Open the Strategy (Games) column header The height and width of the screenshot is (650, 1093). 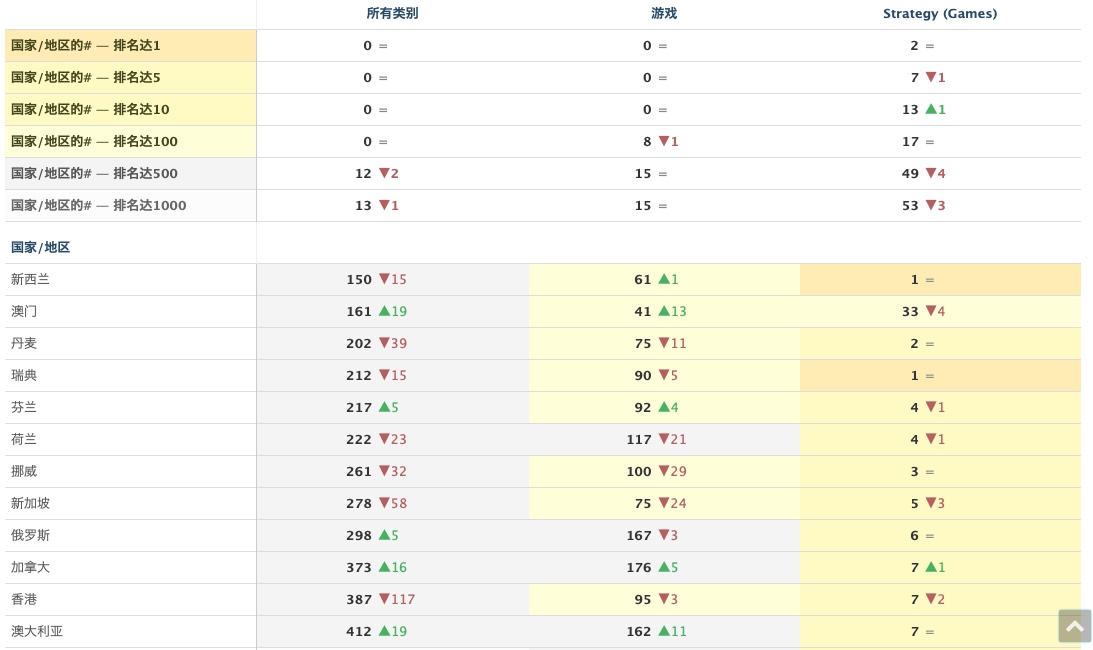click(x=940, y=14)
